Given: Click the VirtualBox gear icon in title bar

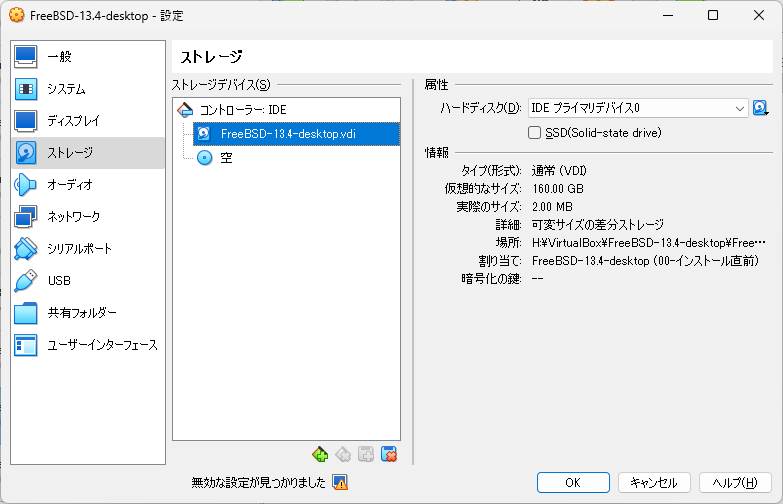Looking at the screenshot, I should (16, 15).
